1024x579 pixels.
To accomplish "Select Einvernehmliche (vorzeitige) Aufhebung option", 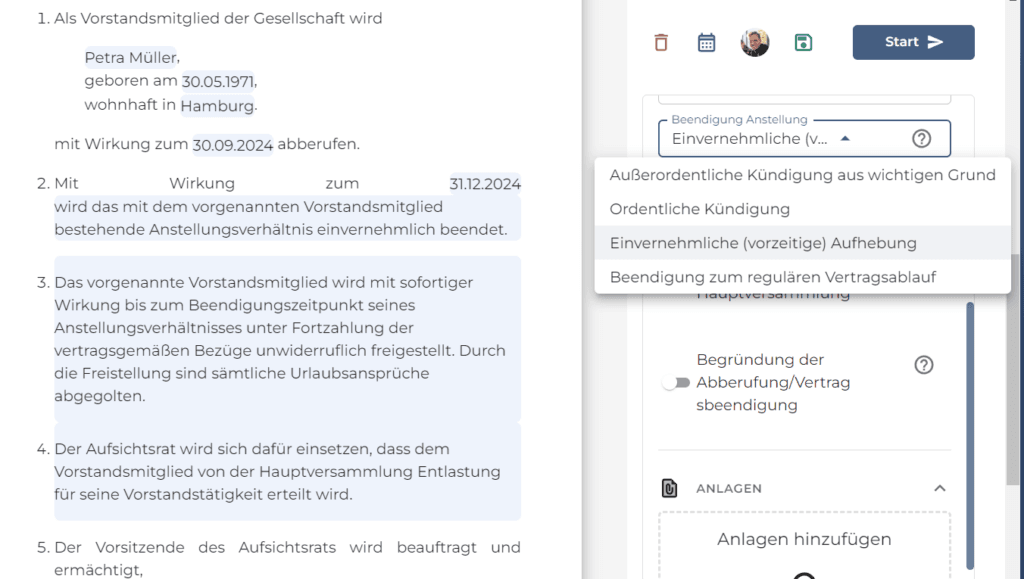I will pos(803,243).
